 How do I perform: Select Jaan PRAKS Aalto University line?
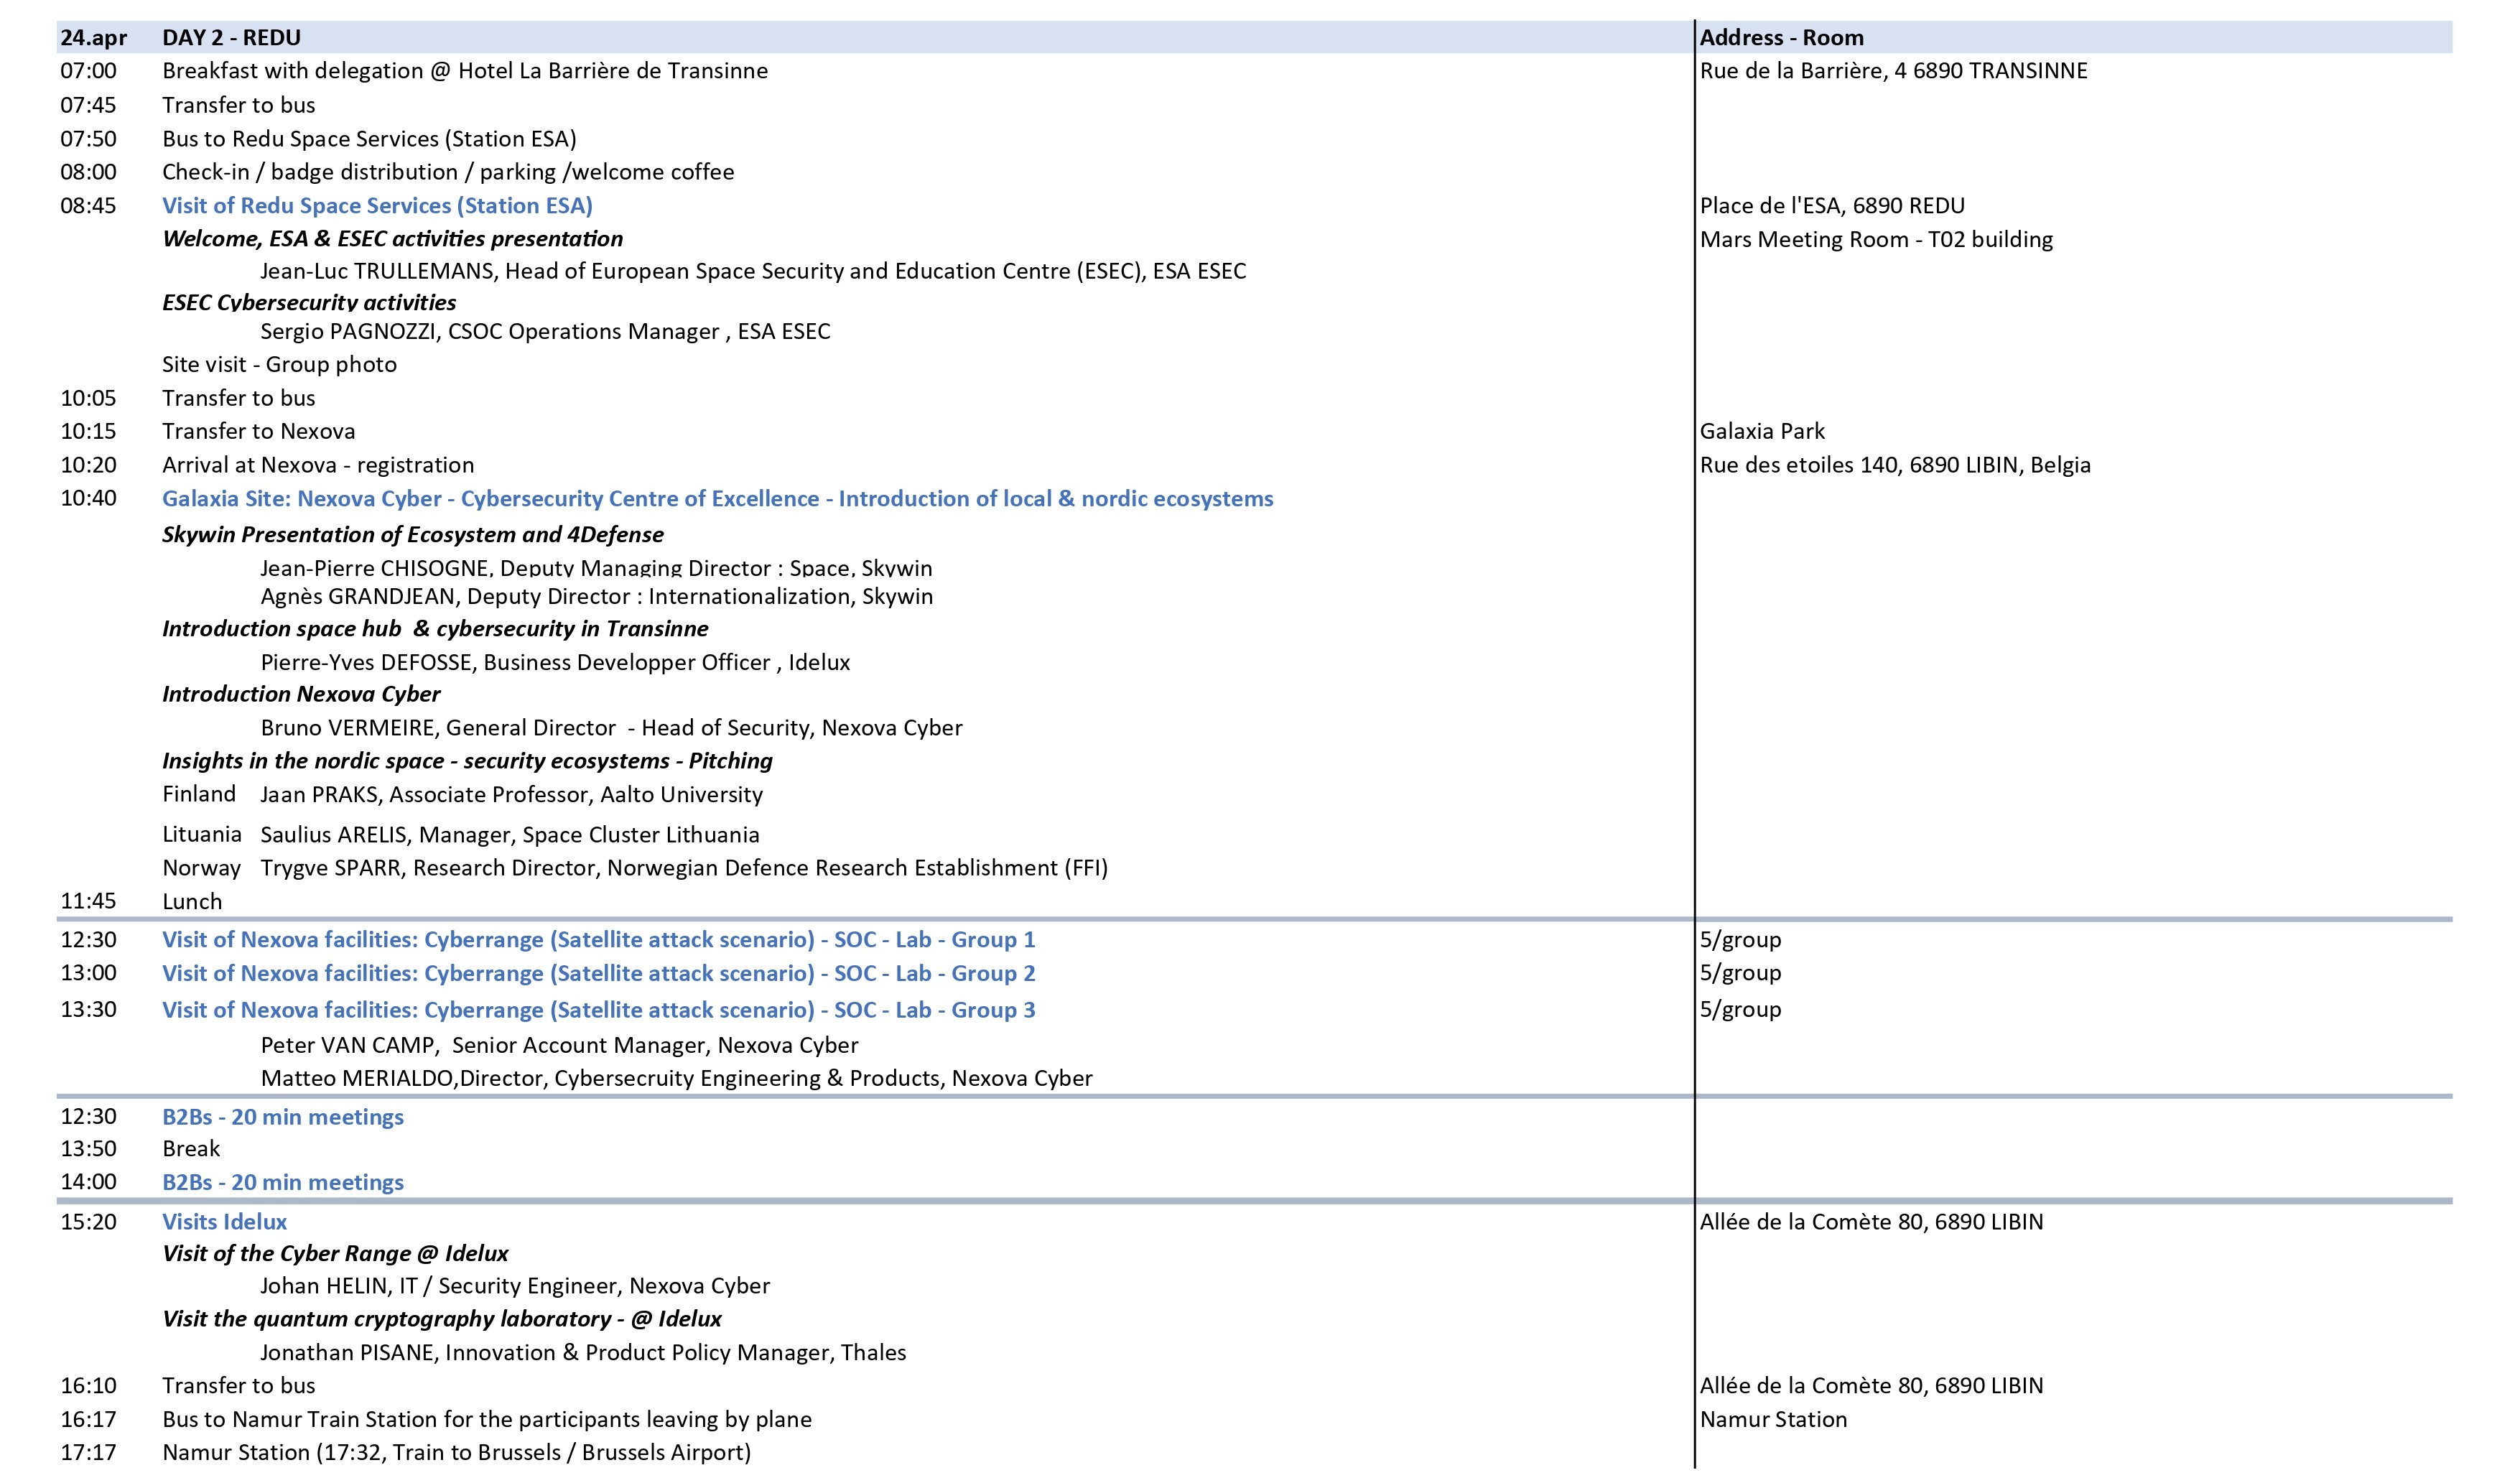(511, 794)
